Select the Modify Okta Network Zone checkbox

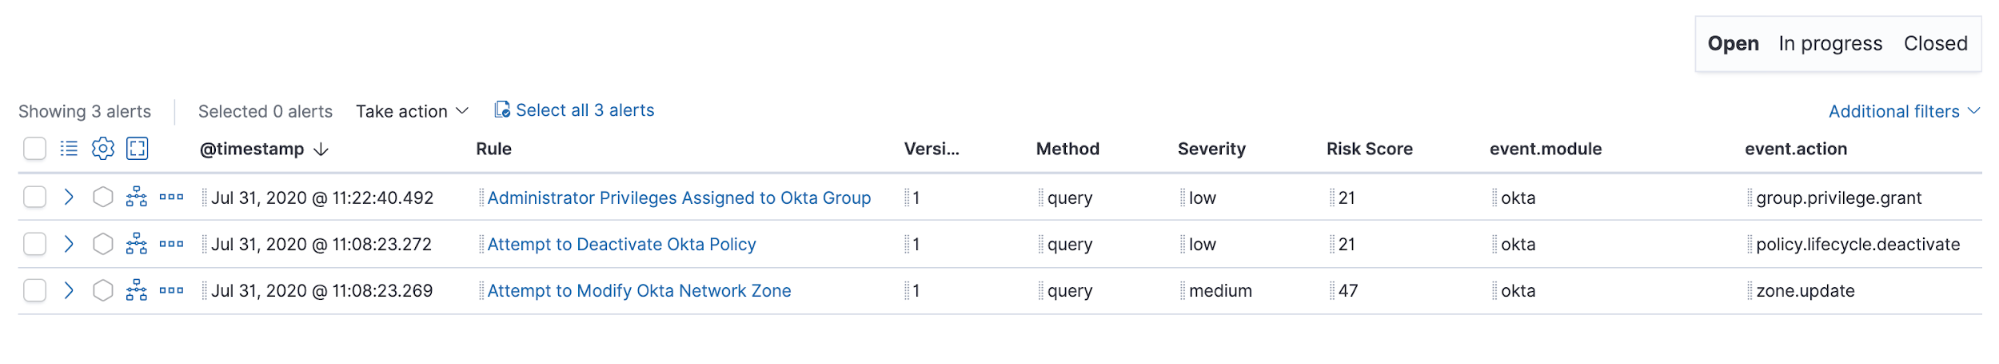pyautogui.click(x=35, y=291)
